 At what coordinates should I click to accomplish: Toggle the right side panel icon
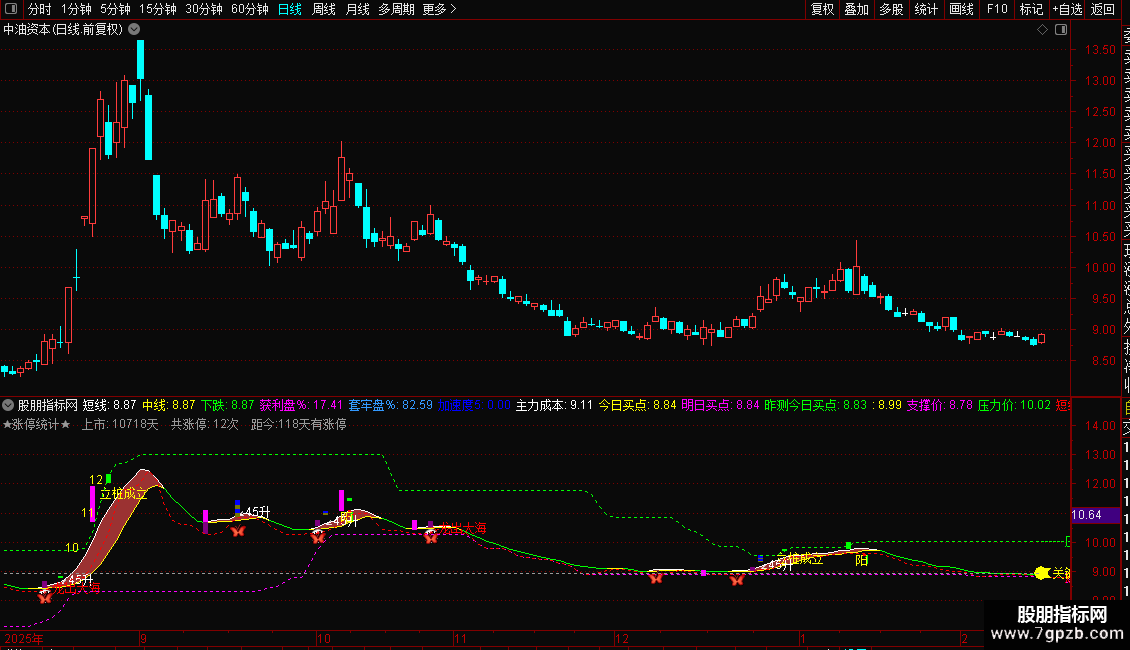coord(1061,30)
